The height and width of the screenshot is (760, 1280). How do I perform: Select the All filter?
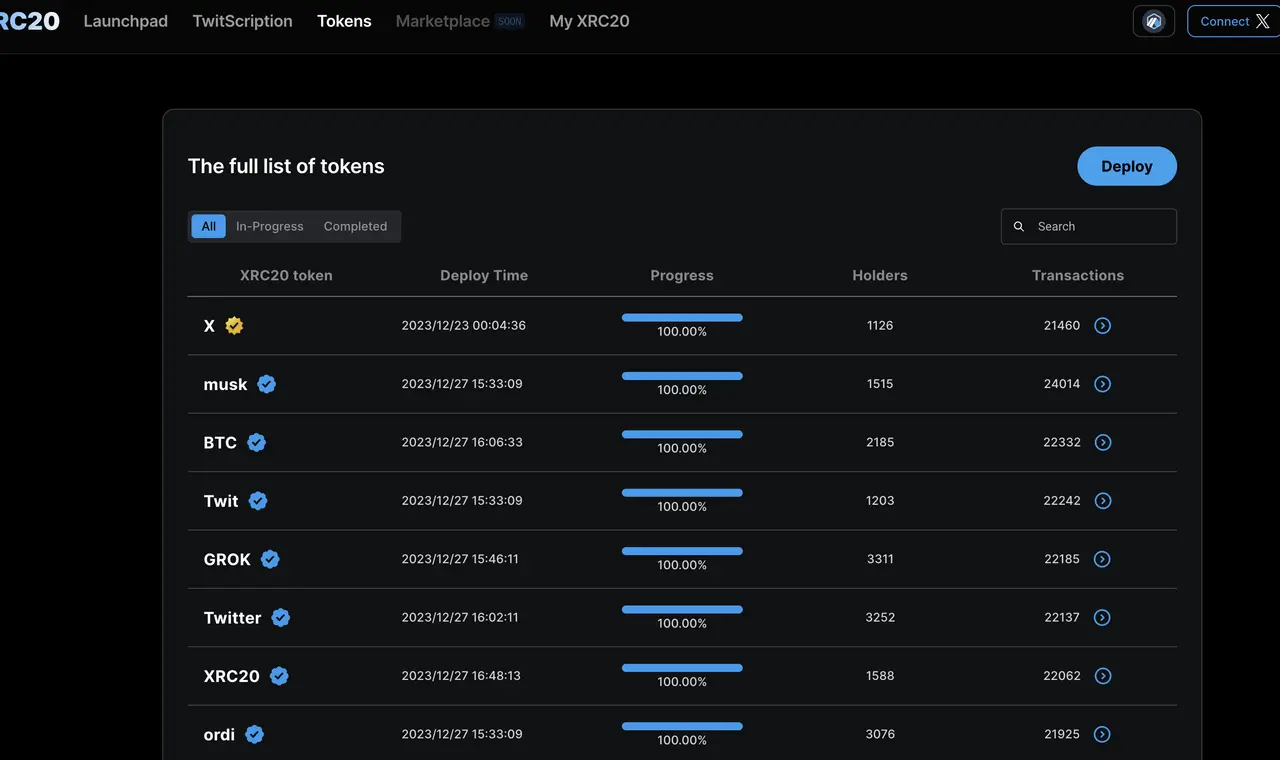[x=208, y=226]
